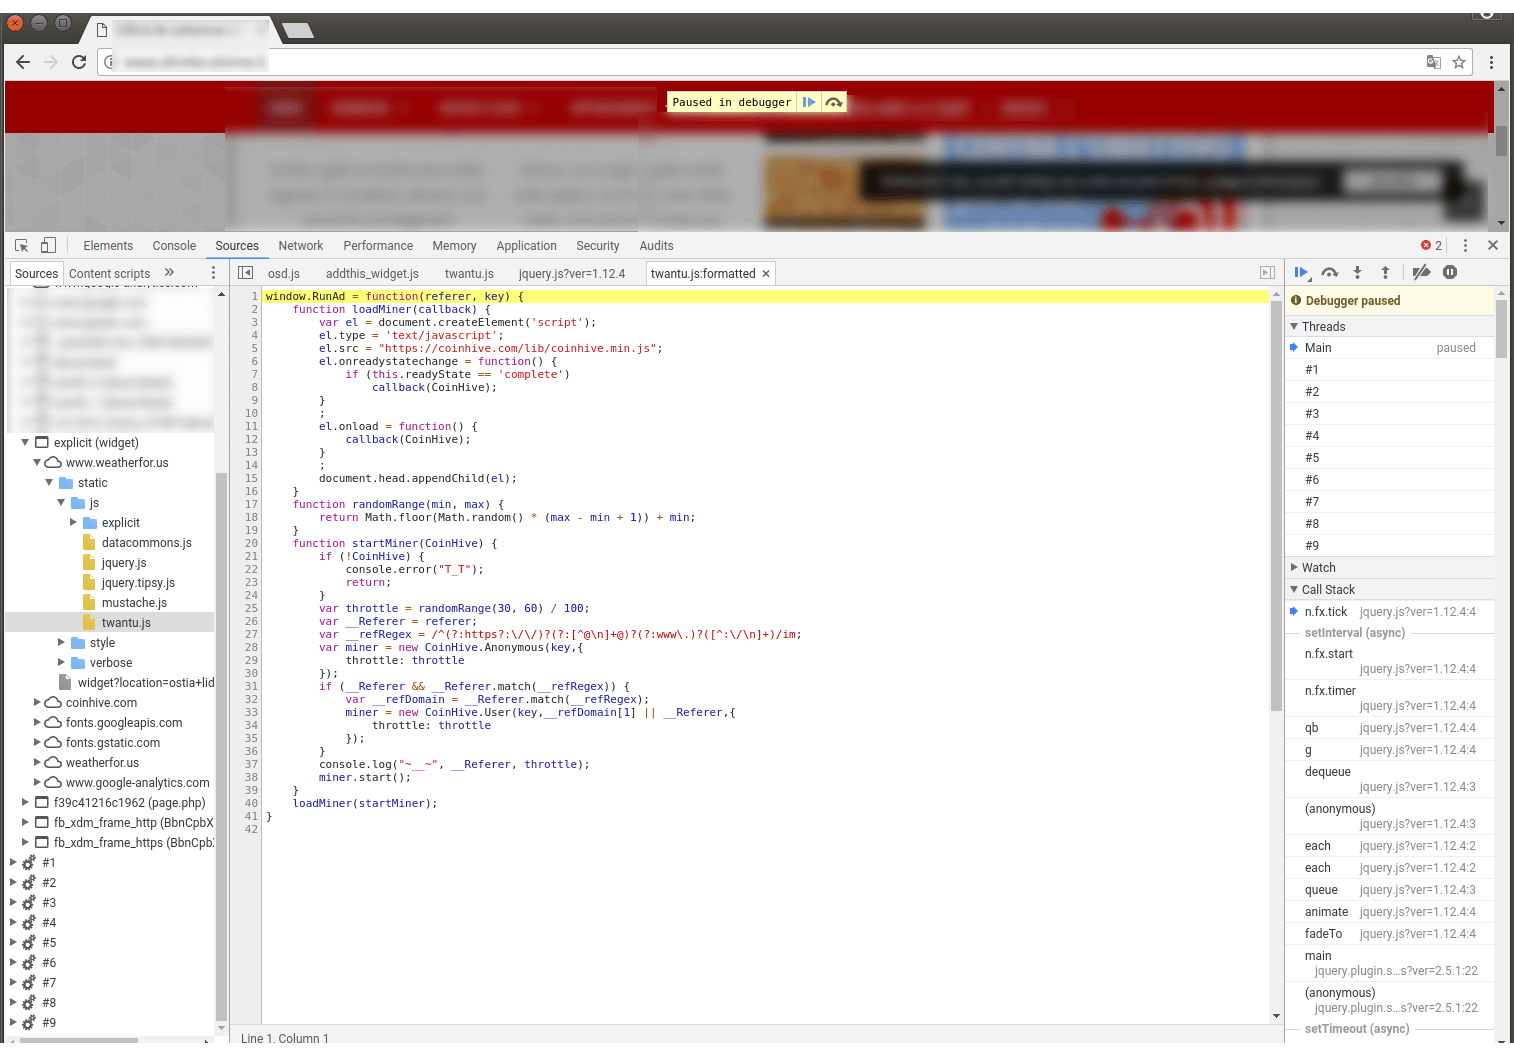Viewport: 1514px width, 1056px height.
Task: Select the Content scripts navigator tab
Action: click(110, 273)
